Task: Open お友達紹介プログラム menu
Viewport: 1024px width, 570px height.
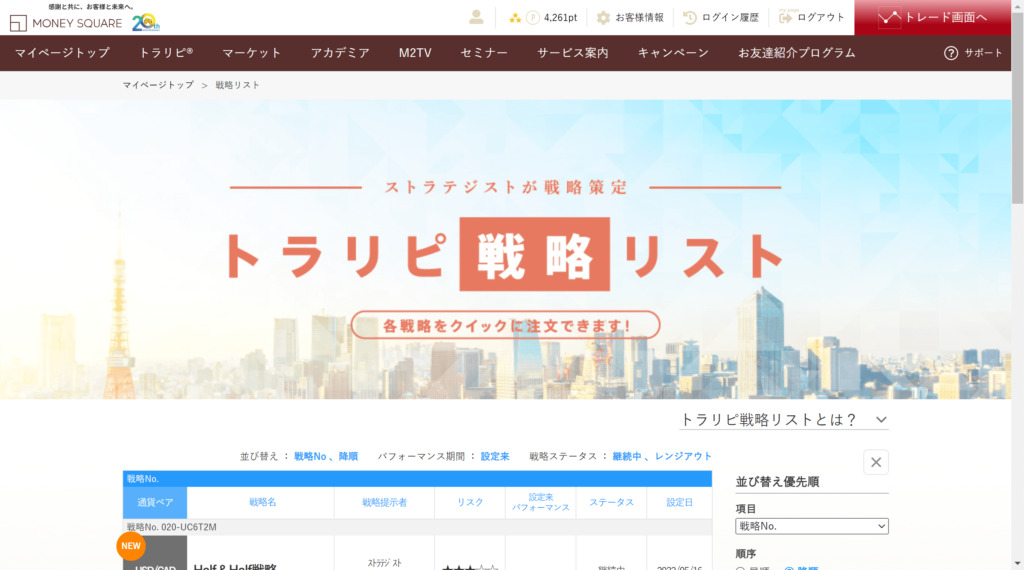Action: coord(797,53)
